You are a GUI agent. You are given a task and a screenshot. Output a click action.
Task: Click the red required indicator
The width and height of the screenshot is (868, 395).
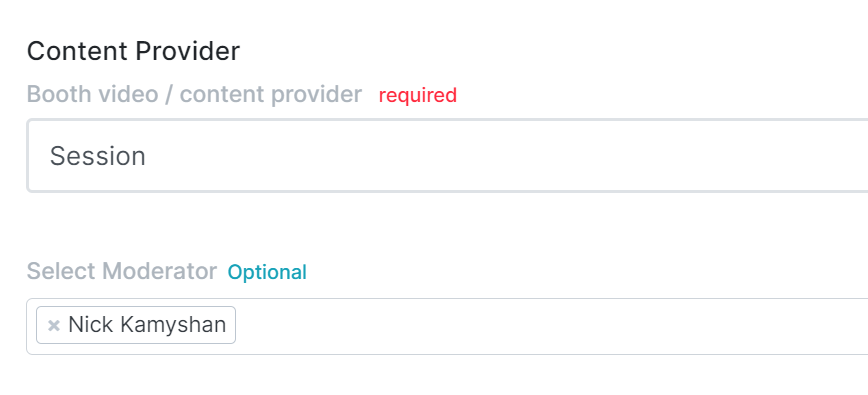tap(418, 95)
